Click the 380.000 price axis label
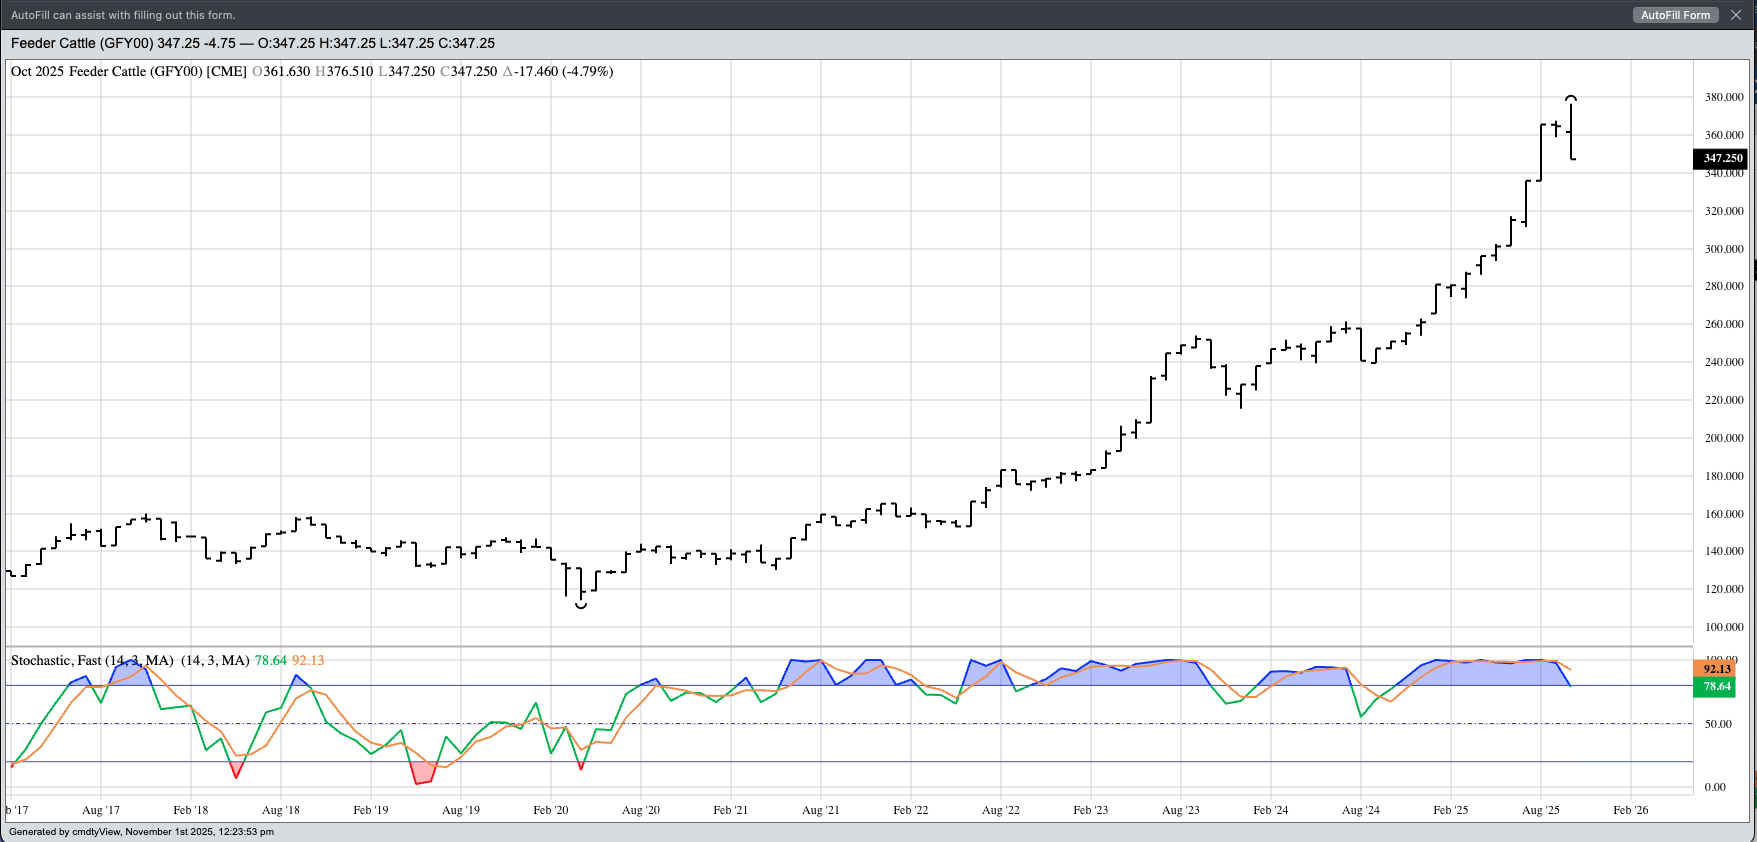Screen dimensions: 1757x842 [1723, 97]
